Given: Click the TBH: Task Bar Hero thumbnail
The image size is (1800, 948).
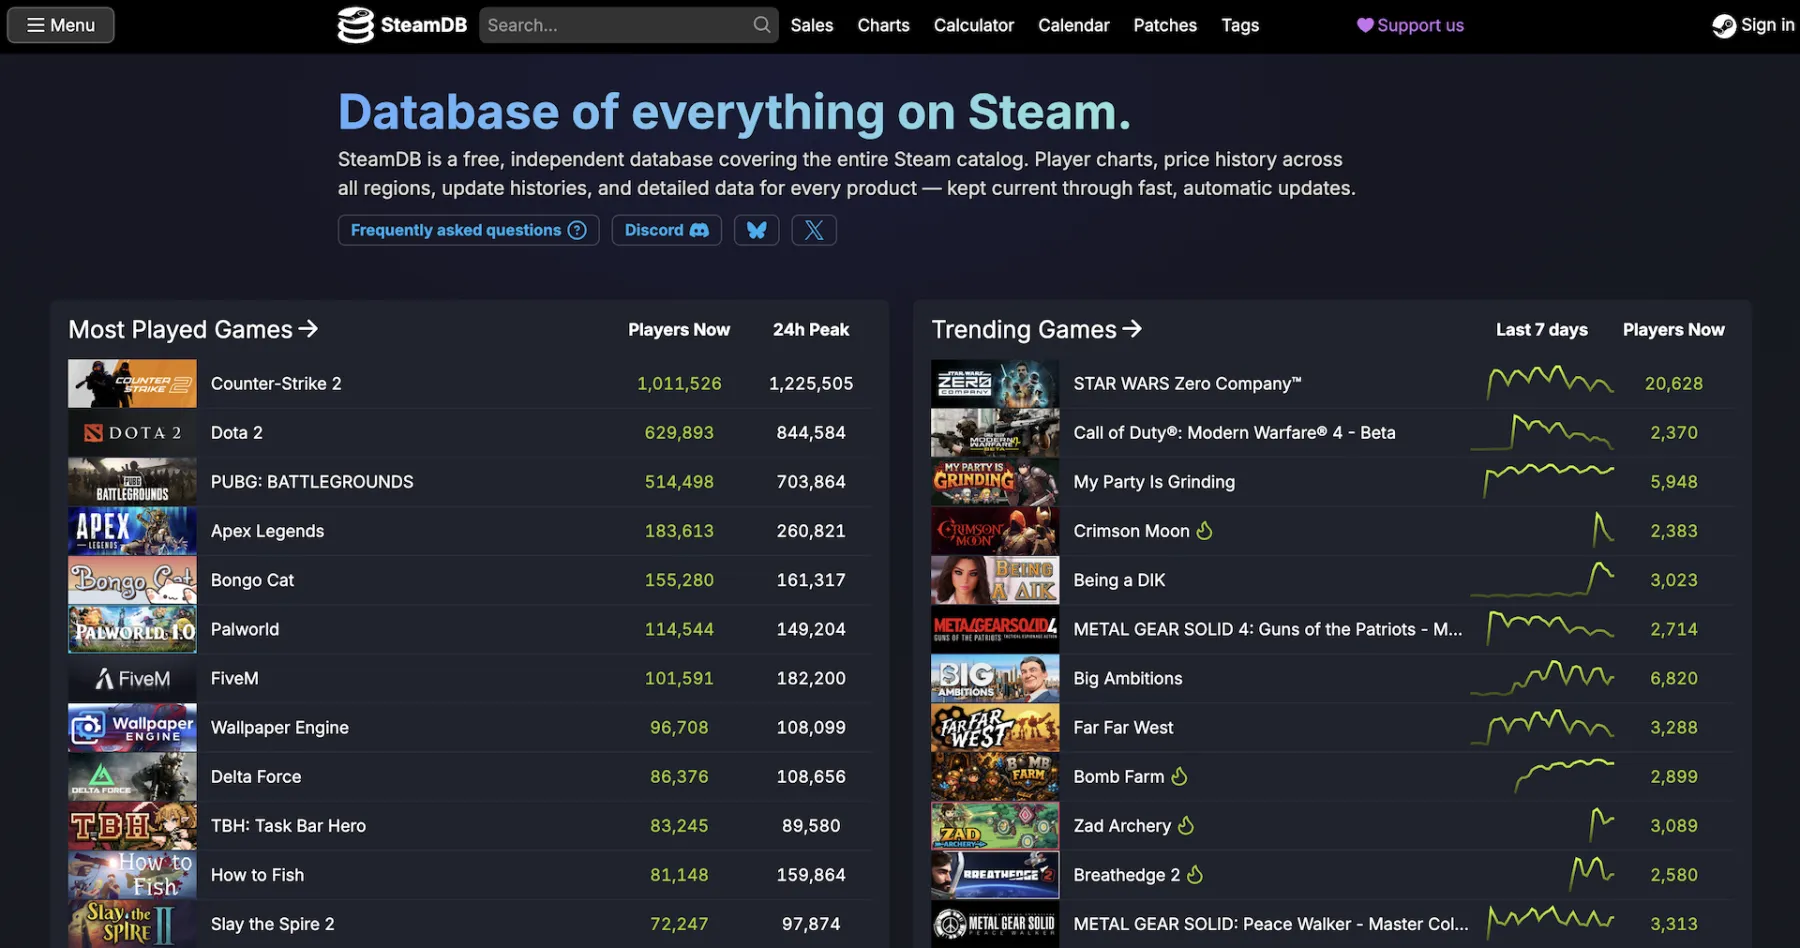Looking at the screenshot, I should click(132, 826).
